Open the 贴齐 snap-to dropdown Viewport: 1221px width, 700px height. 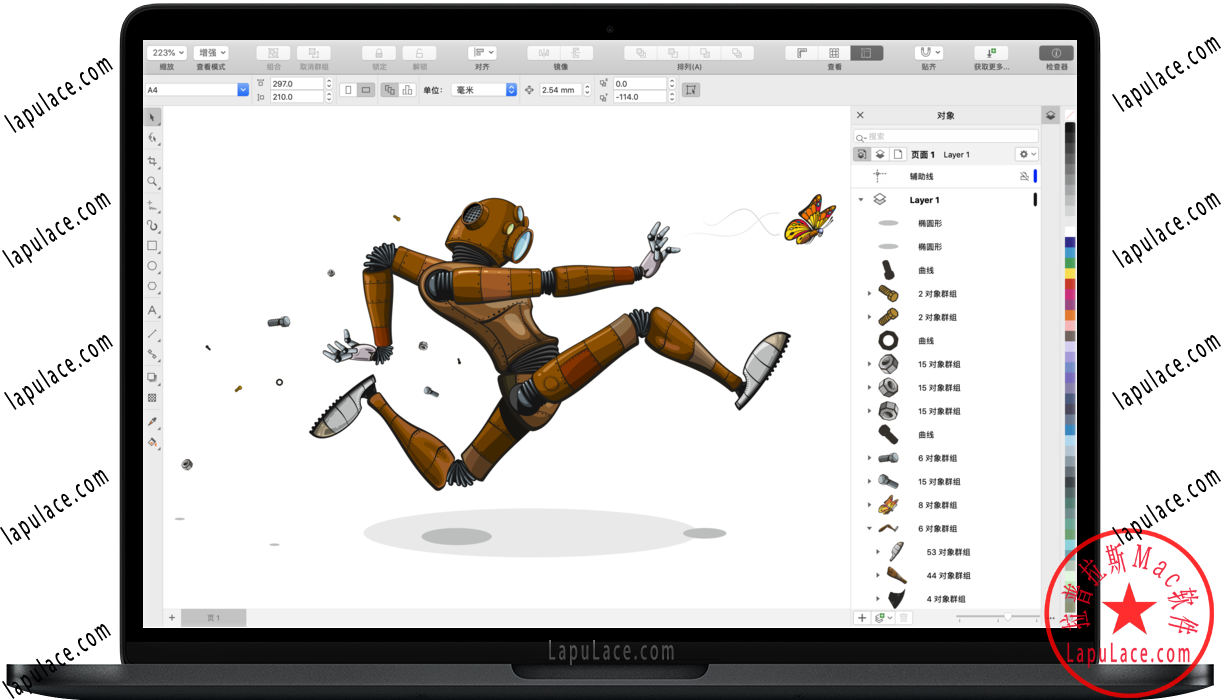coord(928,53)
